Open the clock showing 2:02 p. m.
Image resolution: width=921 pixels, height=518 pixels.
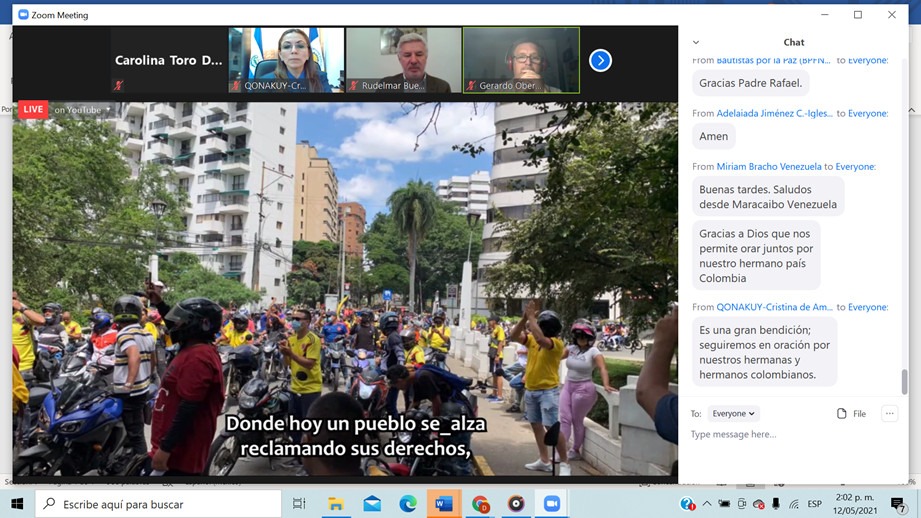(855, 504)
